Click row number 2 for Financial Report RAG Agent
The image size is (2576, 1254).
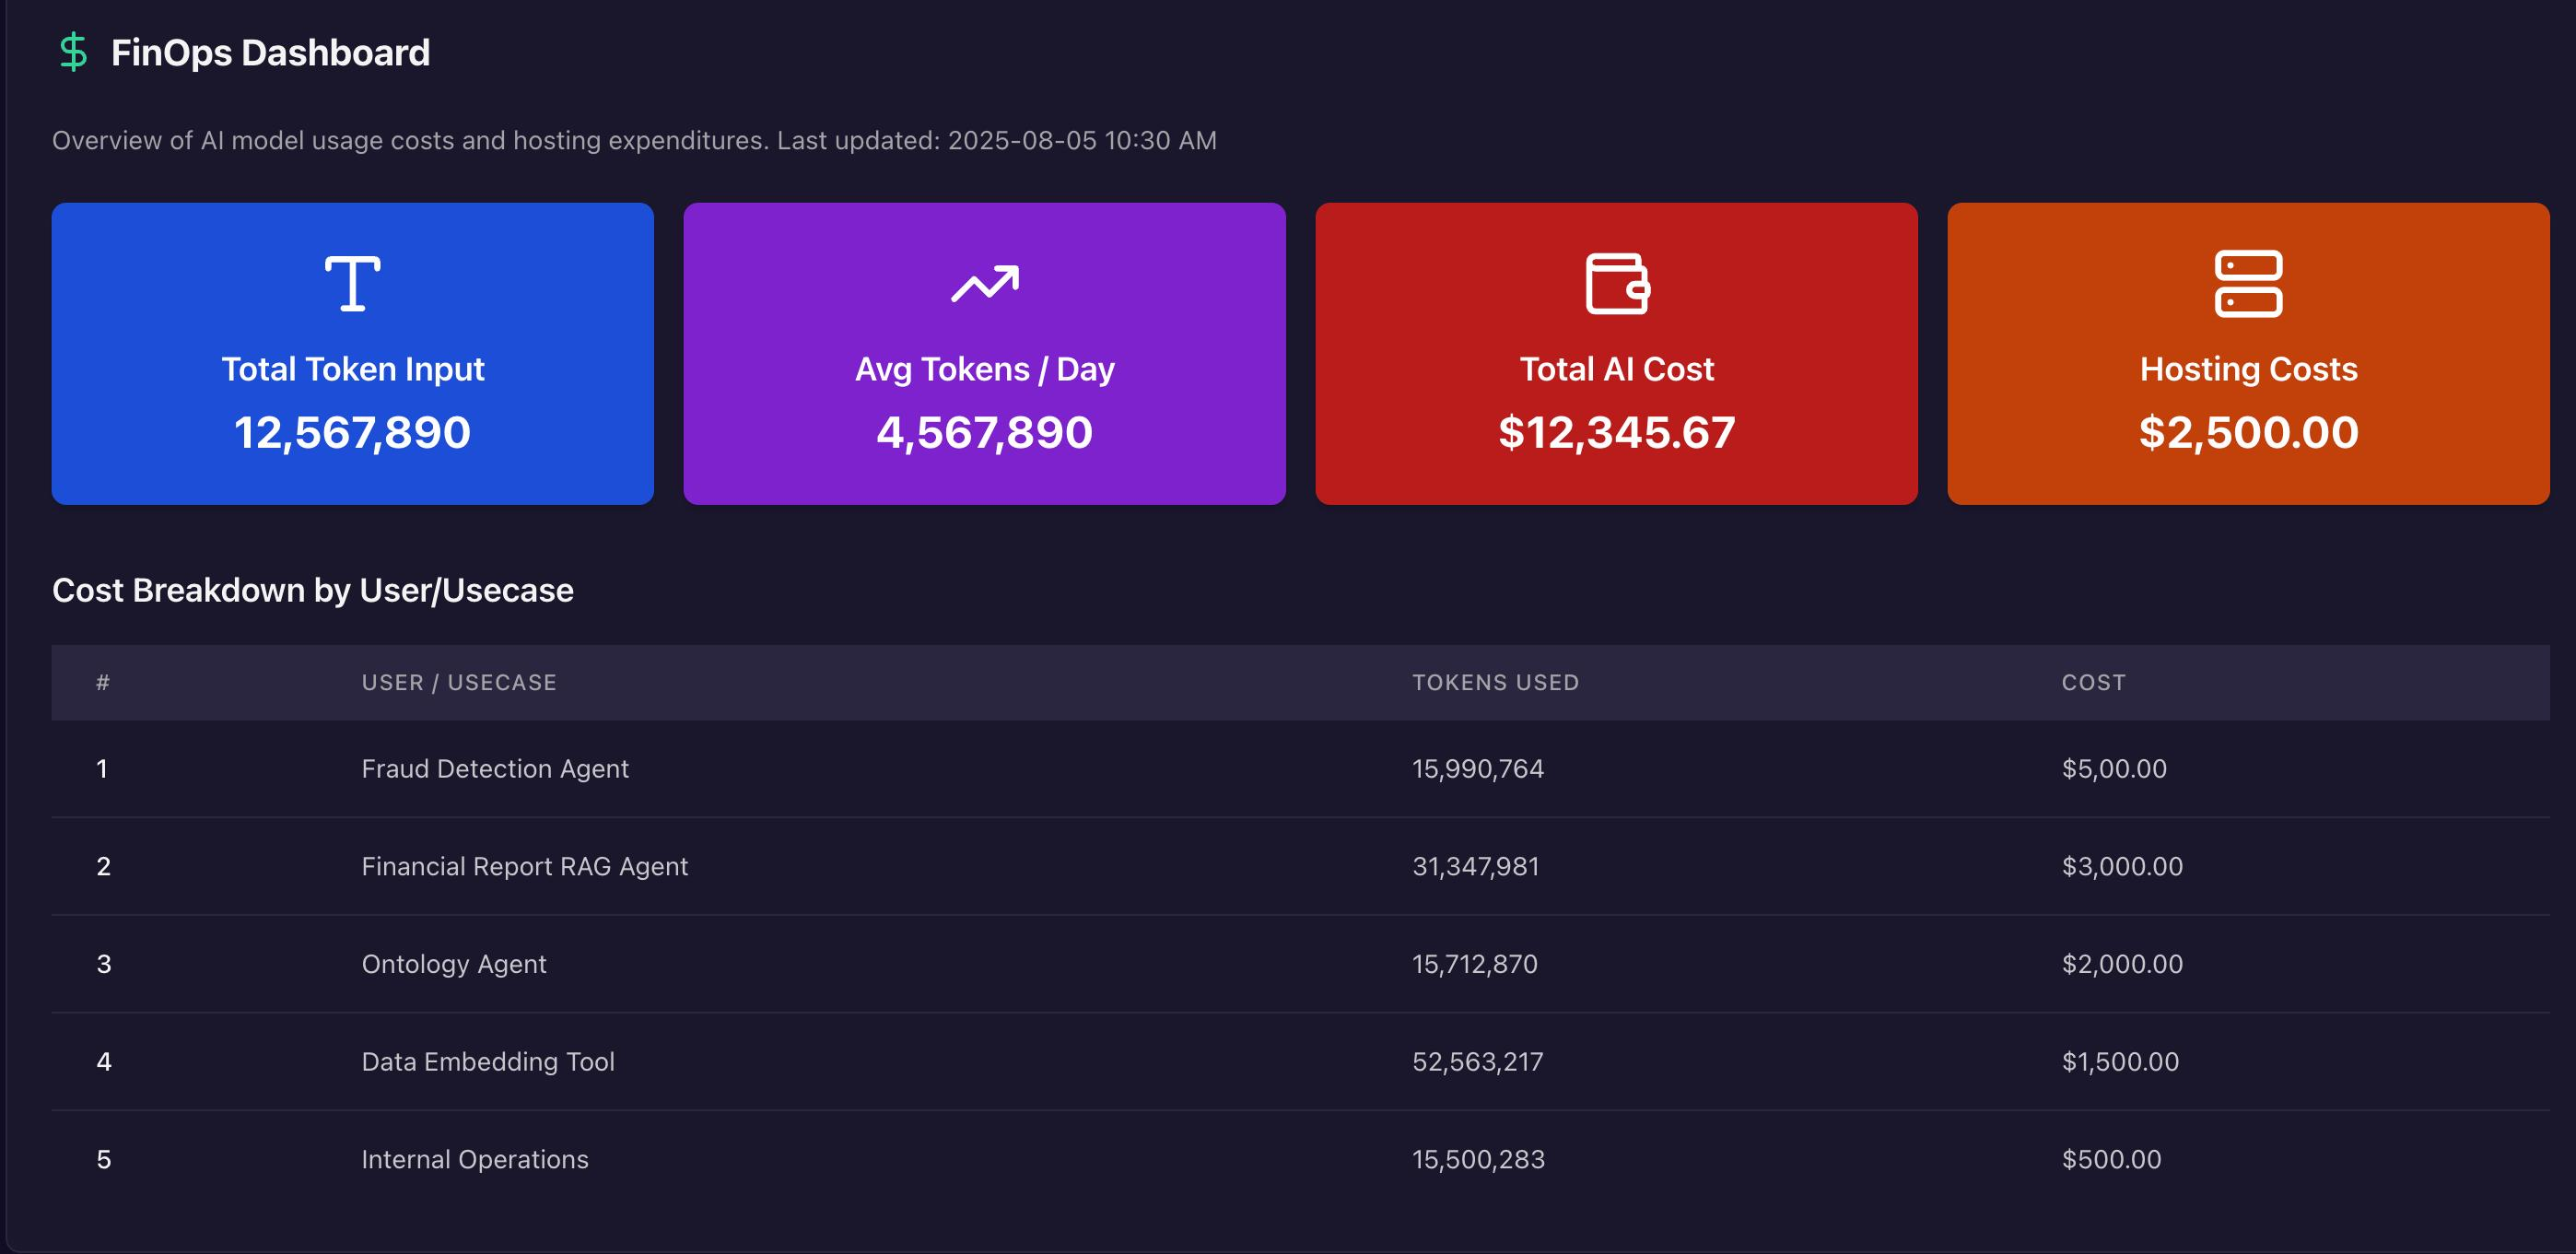click(103, 866)
